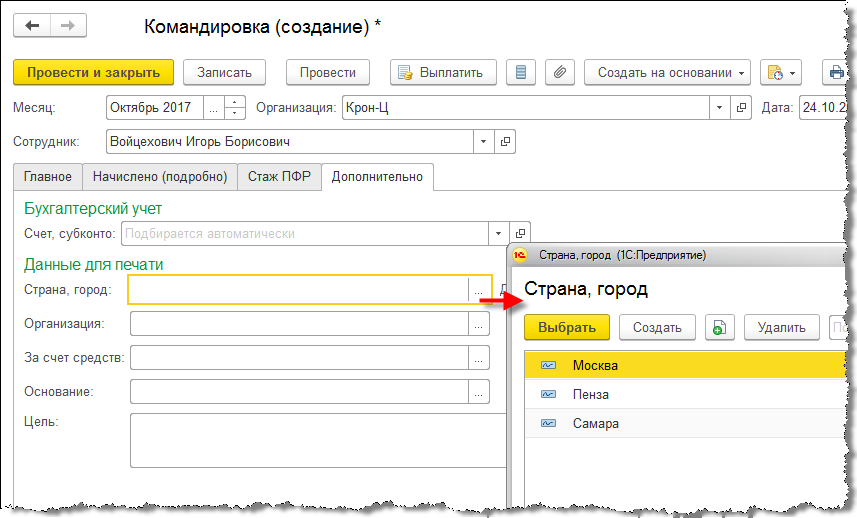857x518 pixels.
Task: Click the month stepper arrows
Action: pyautogui.click(x=235, y=107)
